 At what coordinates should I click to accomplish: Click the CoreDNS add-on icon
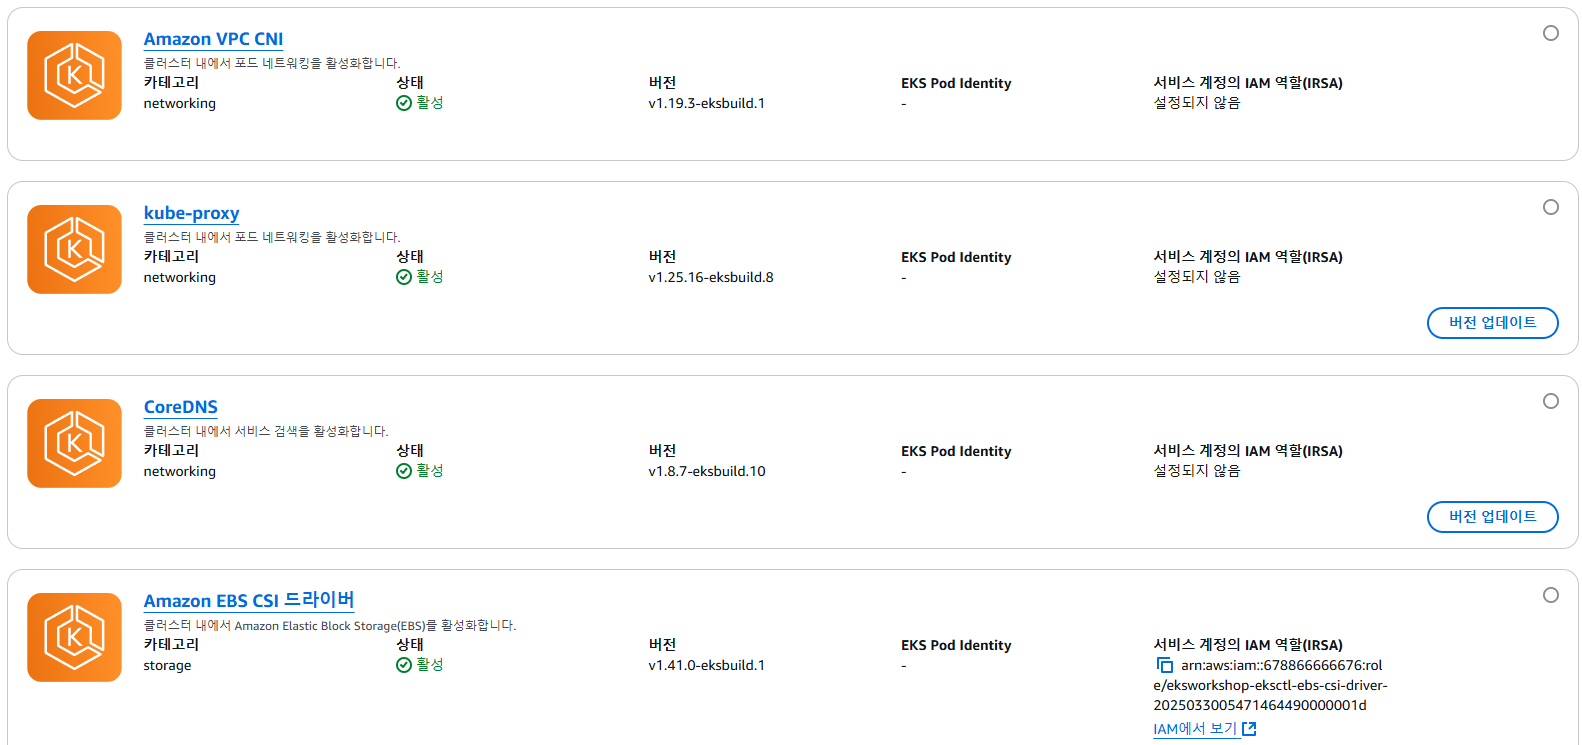74,443
